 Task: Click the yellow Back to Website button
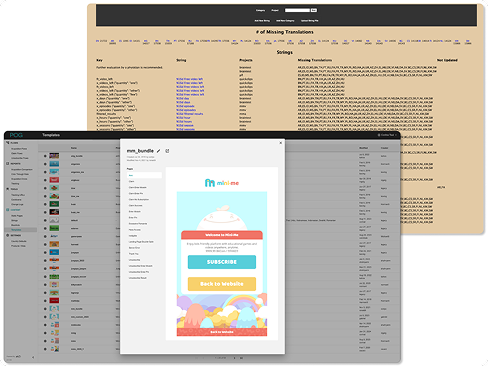click(x=222, y=284)
